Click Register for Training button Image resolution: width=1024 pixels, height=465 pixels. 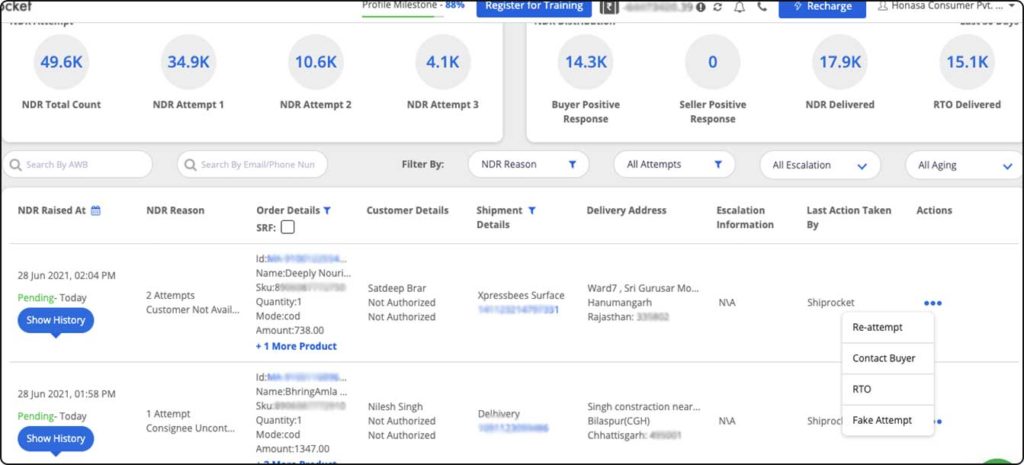click(x=534, y=7)
